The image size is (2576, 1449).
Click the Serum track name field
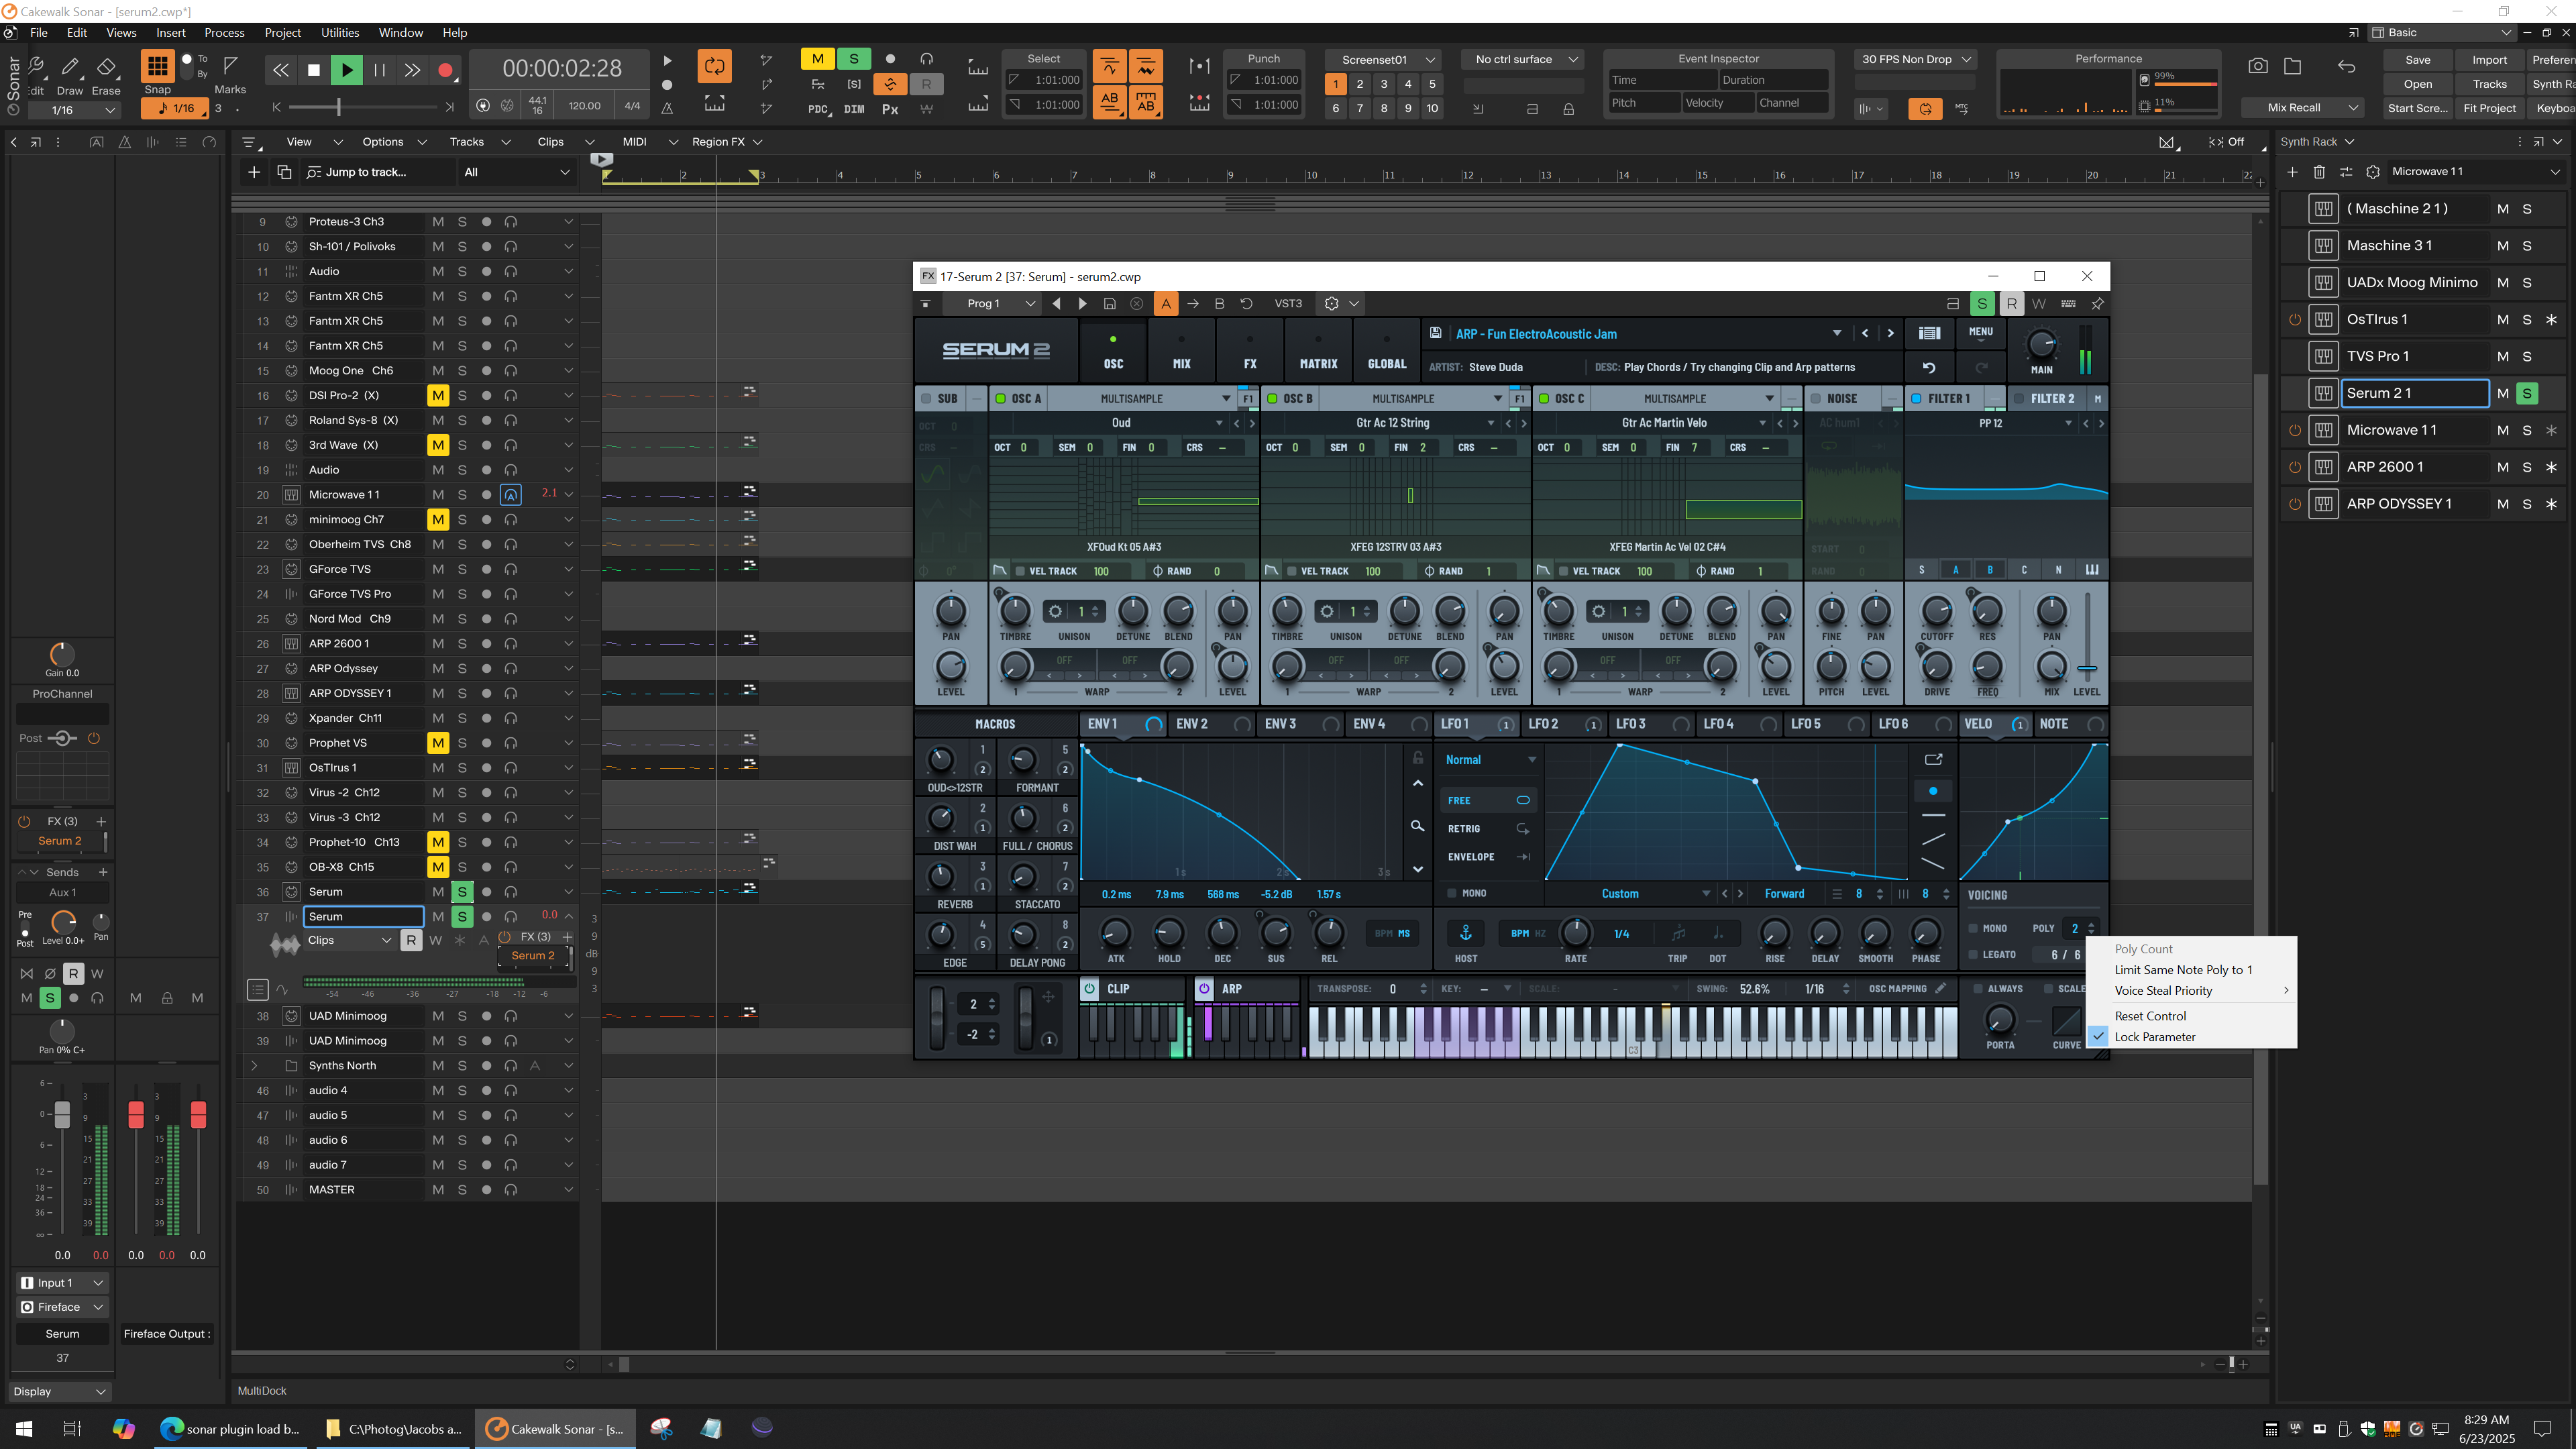(363, 917)
